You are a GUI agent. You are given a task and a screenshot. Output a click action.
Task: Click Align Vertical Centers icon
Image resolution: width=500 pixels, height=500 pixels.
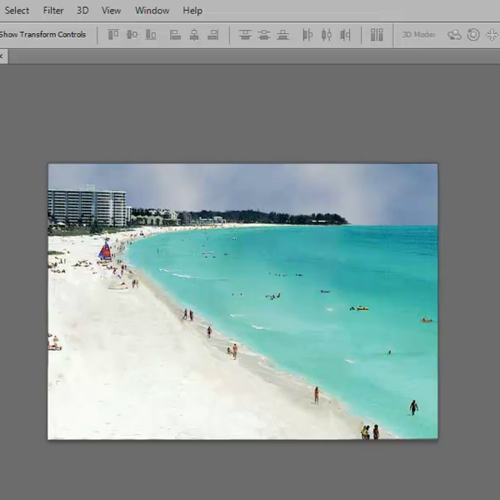pyautogui.click(x=132, y=34)
